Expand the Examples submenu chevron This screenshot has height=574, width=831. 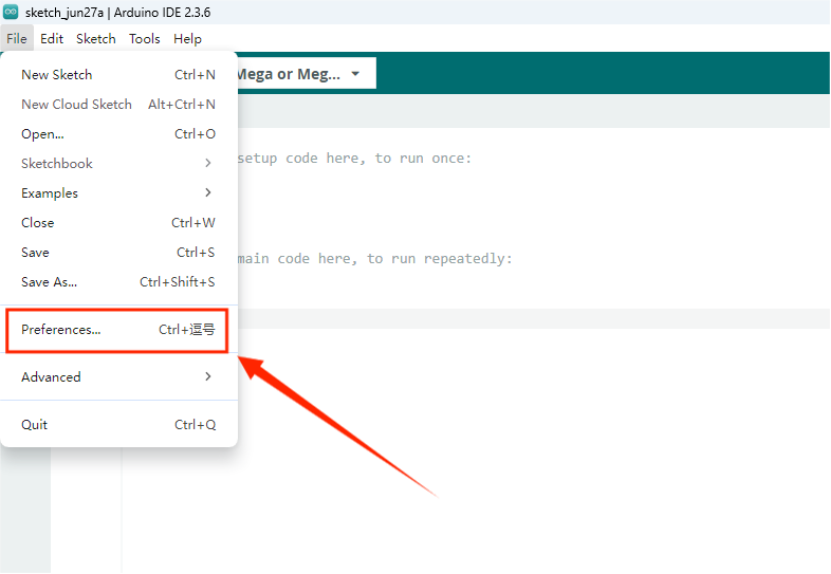pyautogui.click(x=208, y=193)
